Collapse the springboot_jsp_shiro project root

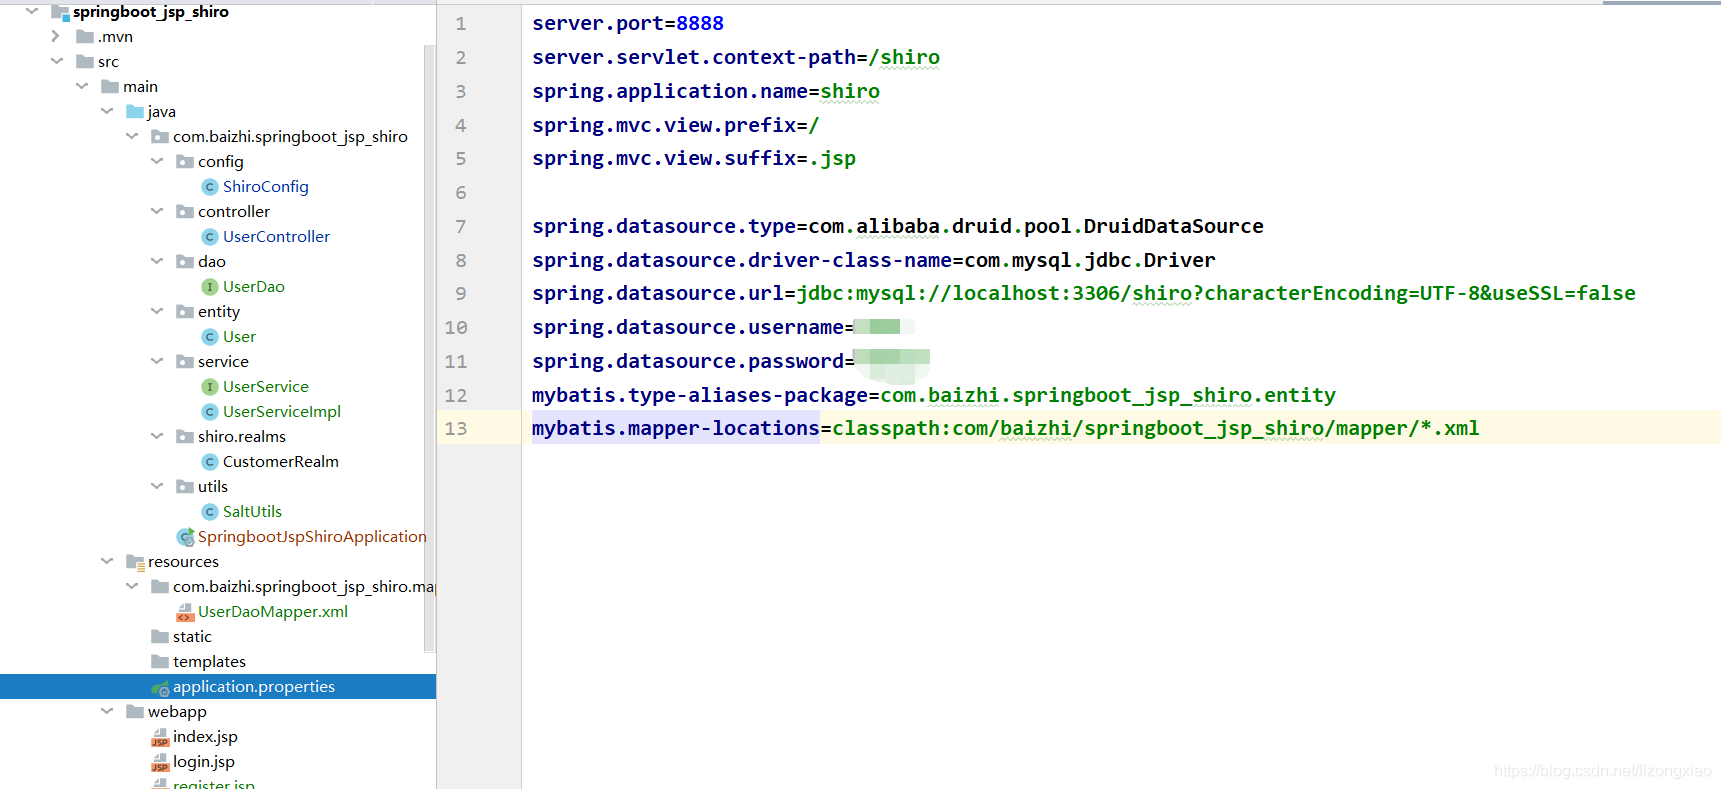click(31, 11)
